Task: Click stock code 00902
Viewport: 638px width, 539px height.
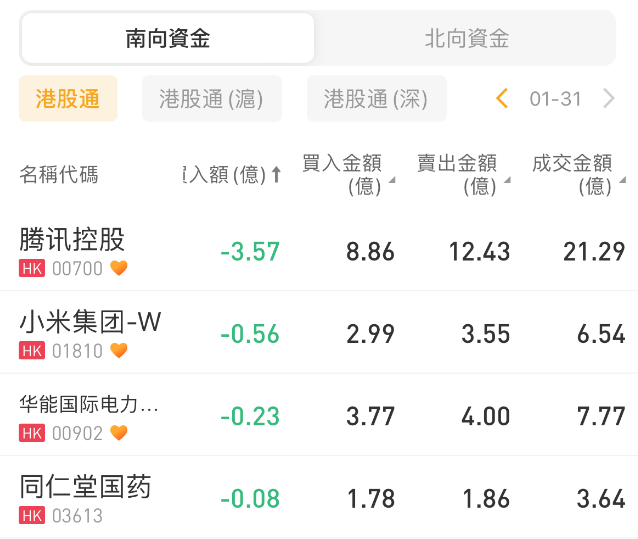Action: click(x=77, y=434)
